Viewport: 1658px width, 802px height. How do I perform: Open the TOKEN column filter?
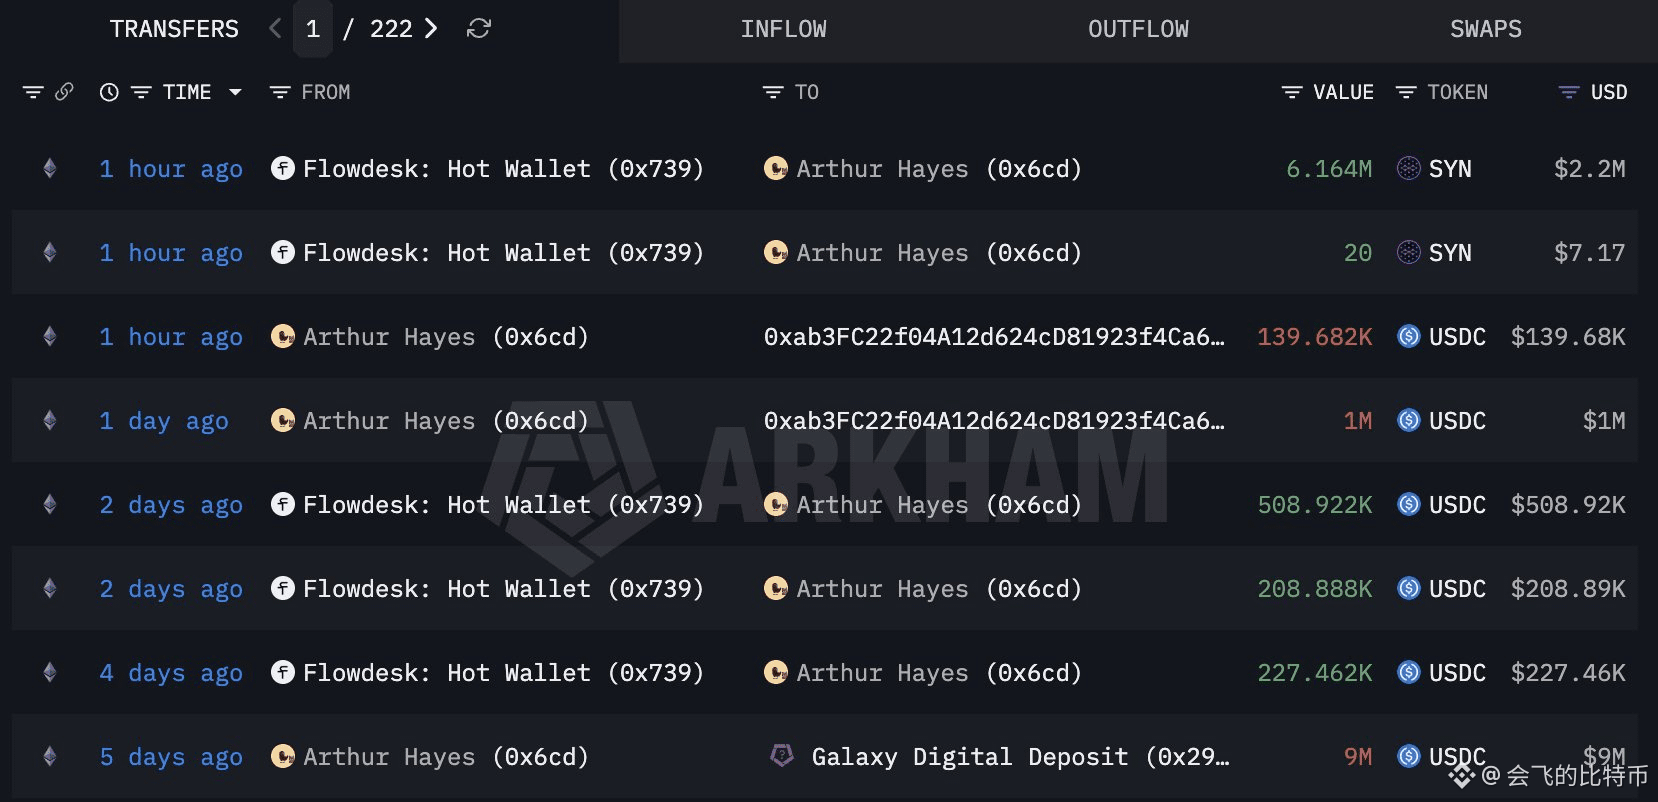tap(1406, 92)
